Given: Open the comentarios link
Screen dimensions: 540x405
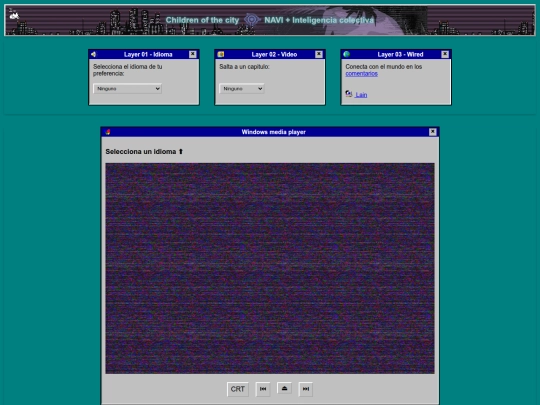Looking at the screenshot, I should coord(362,74).
